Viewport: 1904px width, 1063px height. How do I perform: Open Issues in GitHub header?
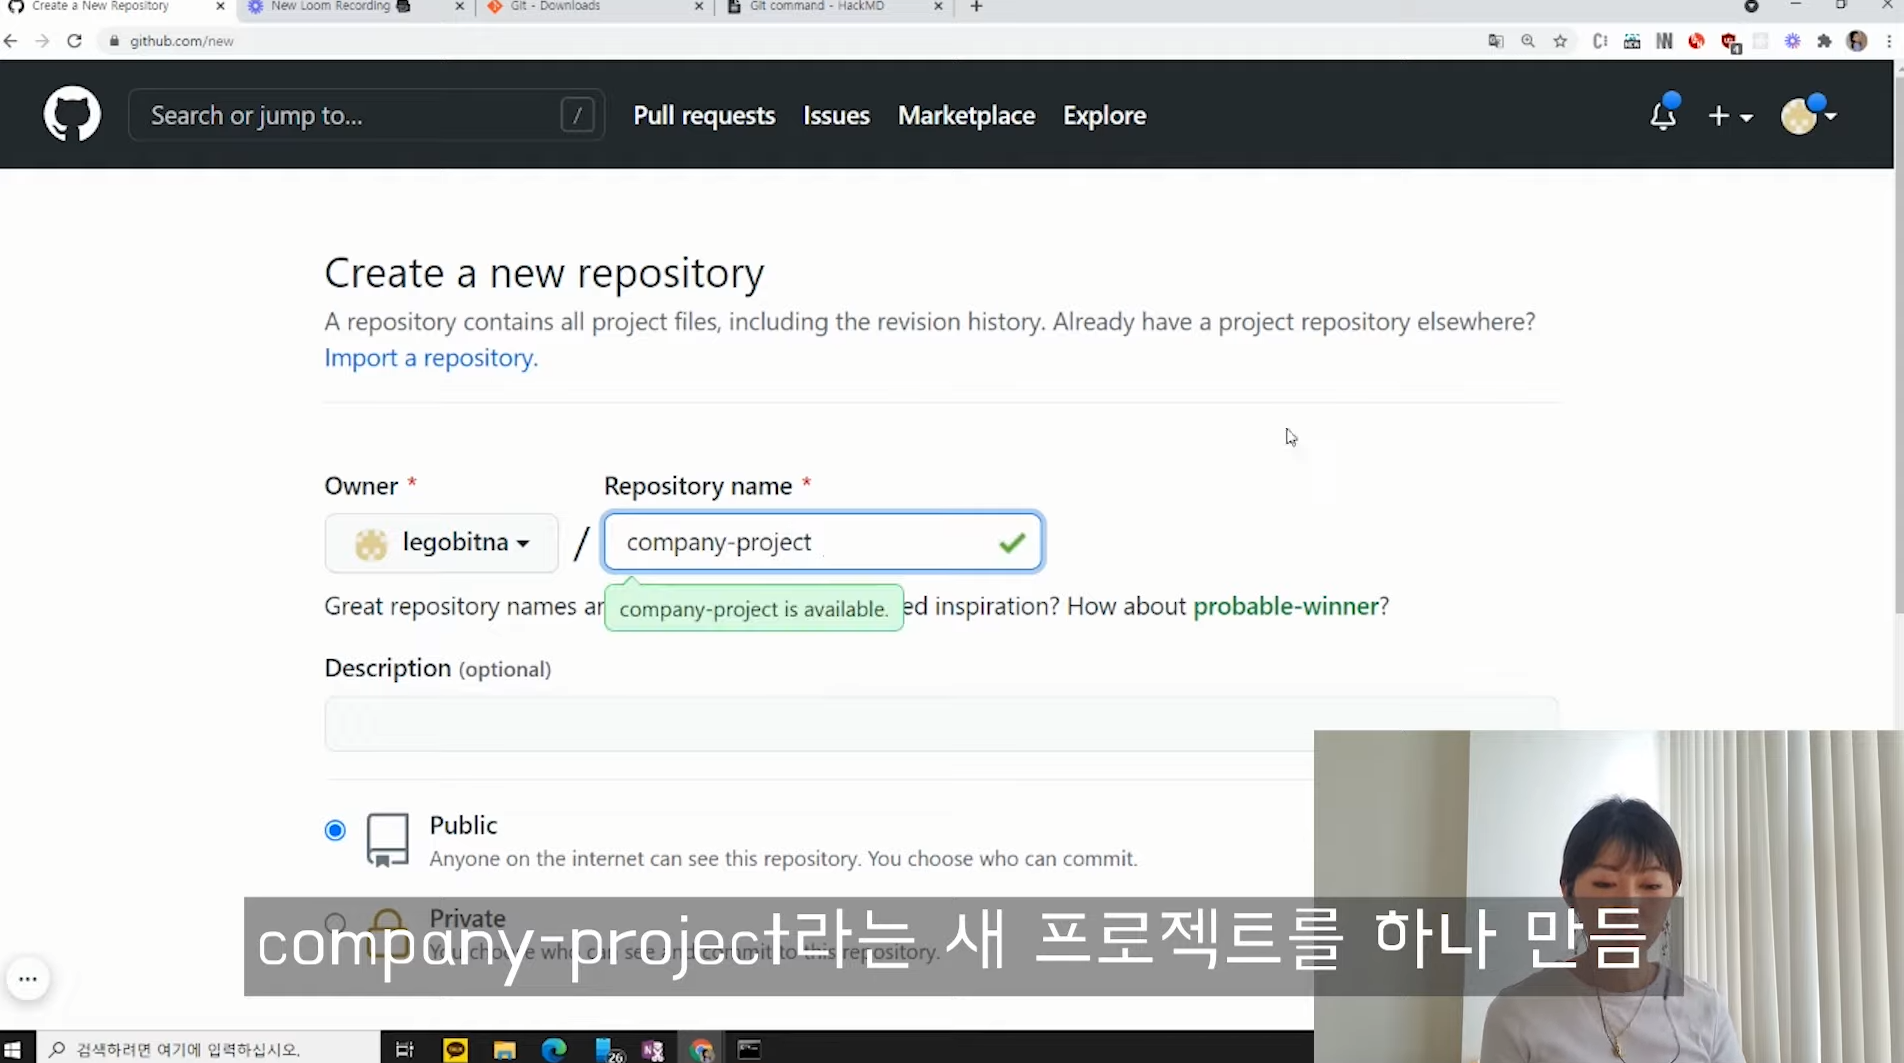point(836,115)
